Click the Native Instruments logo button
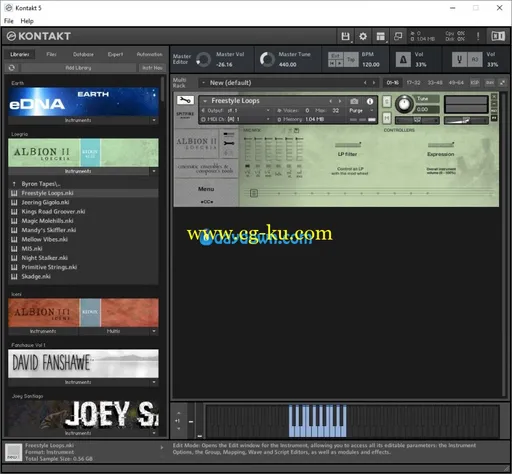This screenshot has height=474, width=512. pyautogui.click(x=498, y=36)
